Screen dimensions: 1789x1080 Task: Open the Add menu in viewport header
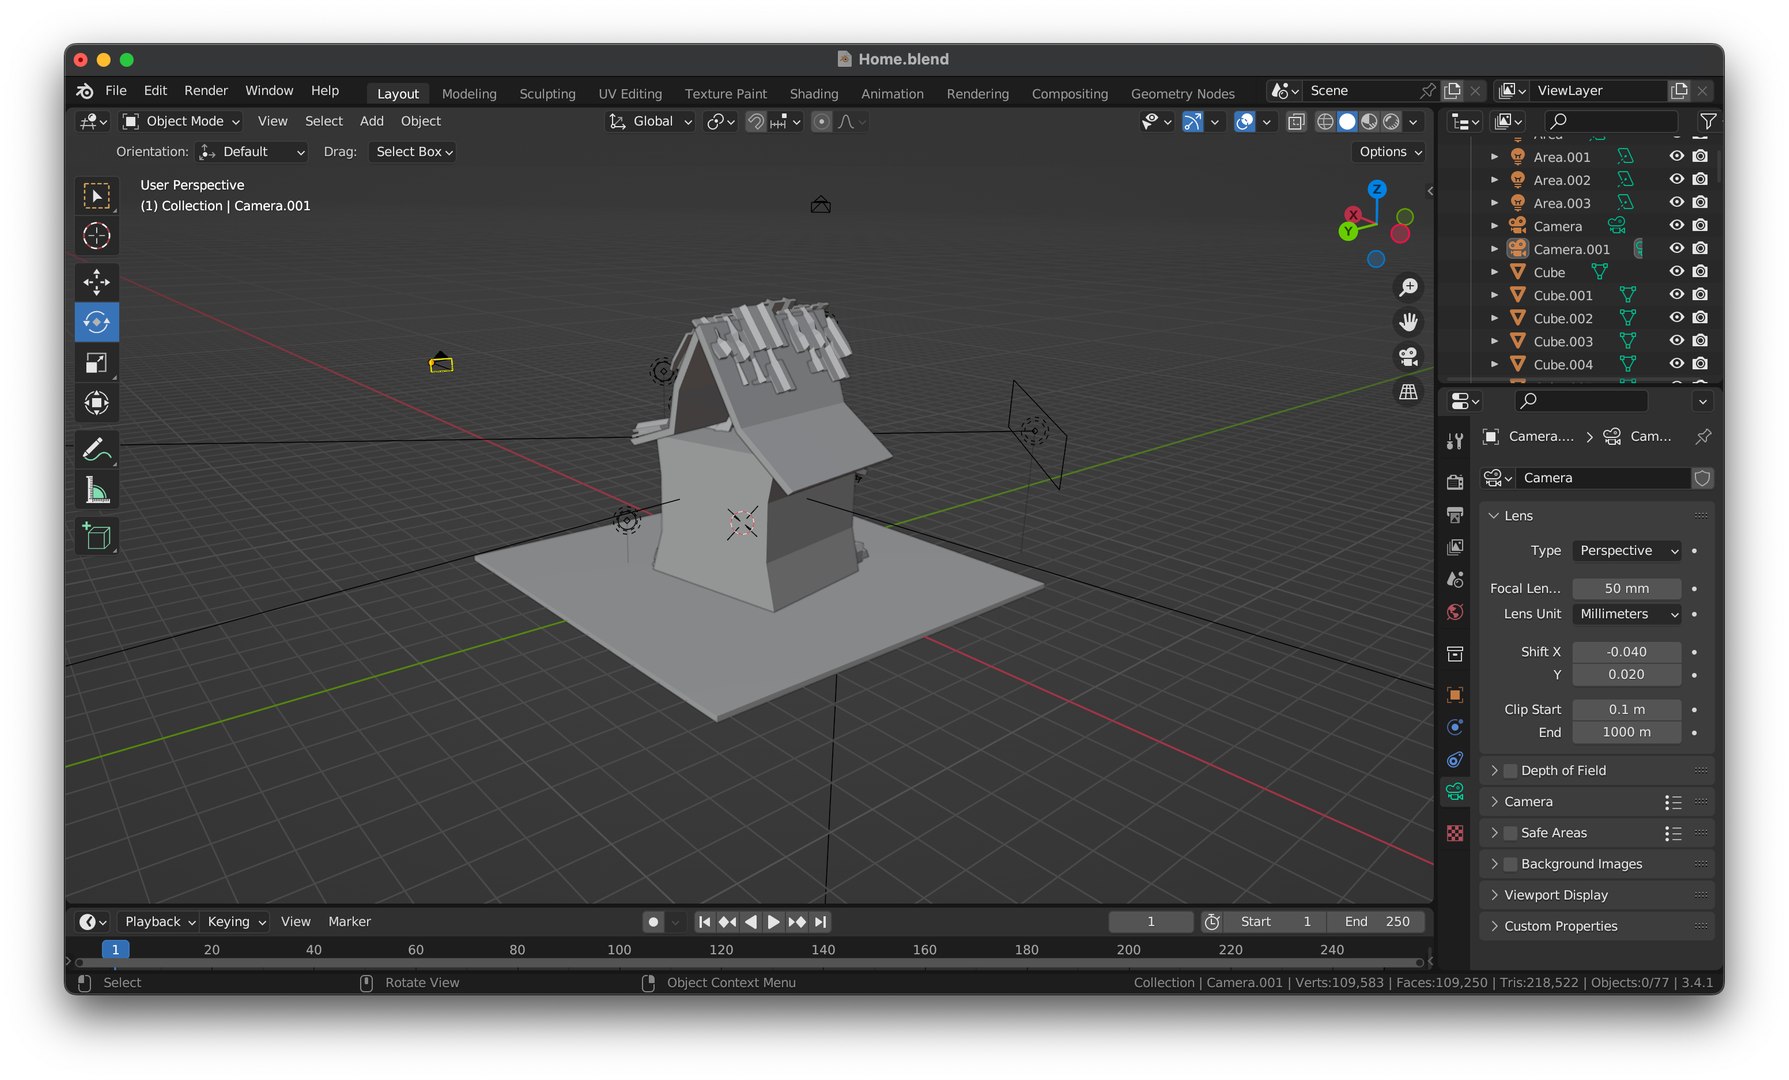pyautogui.click(x=372, y=121)
